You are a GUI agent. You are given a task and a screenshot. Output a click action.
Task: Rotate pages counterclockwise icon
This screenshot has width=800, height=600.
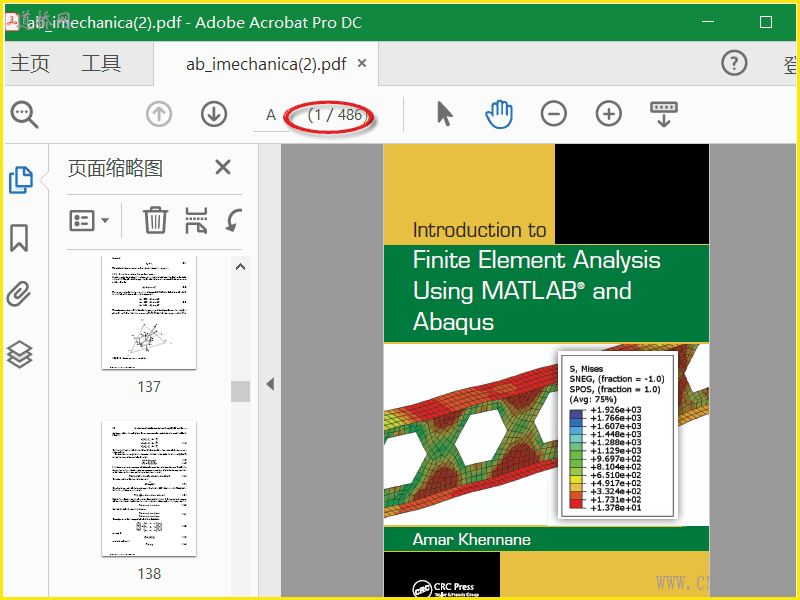(x=234, y=220)
